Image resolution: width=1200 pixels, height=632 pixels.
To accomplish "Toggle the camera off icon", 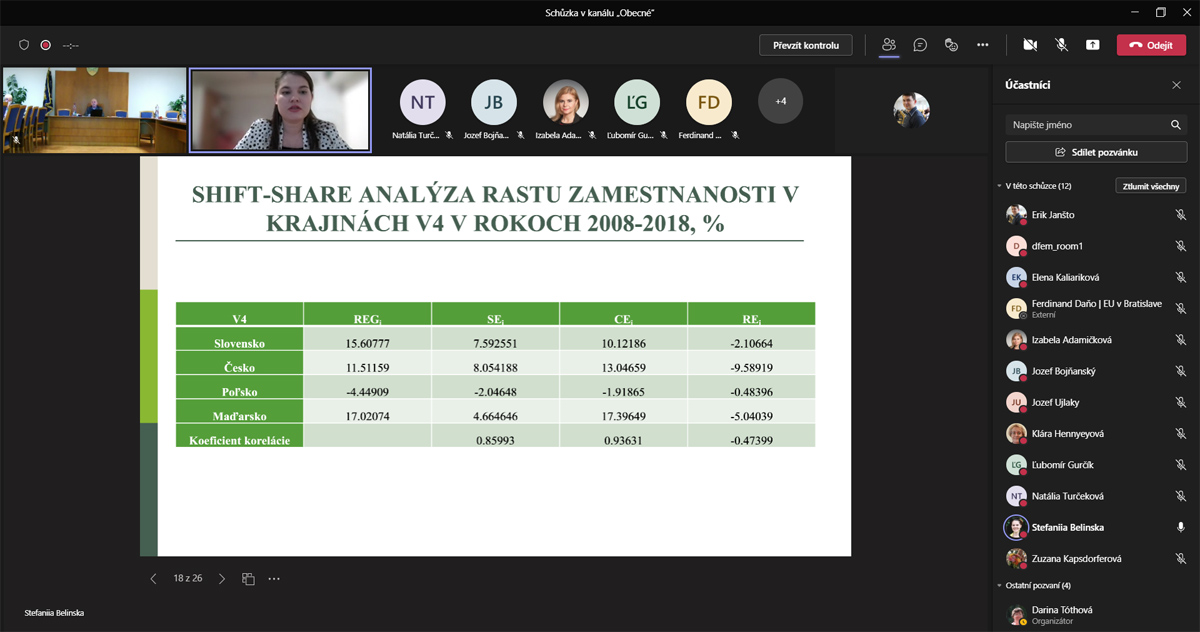I will tap(1030, 45).
